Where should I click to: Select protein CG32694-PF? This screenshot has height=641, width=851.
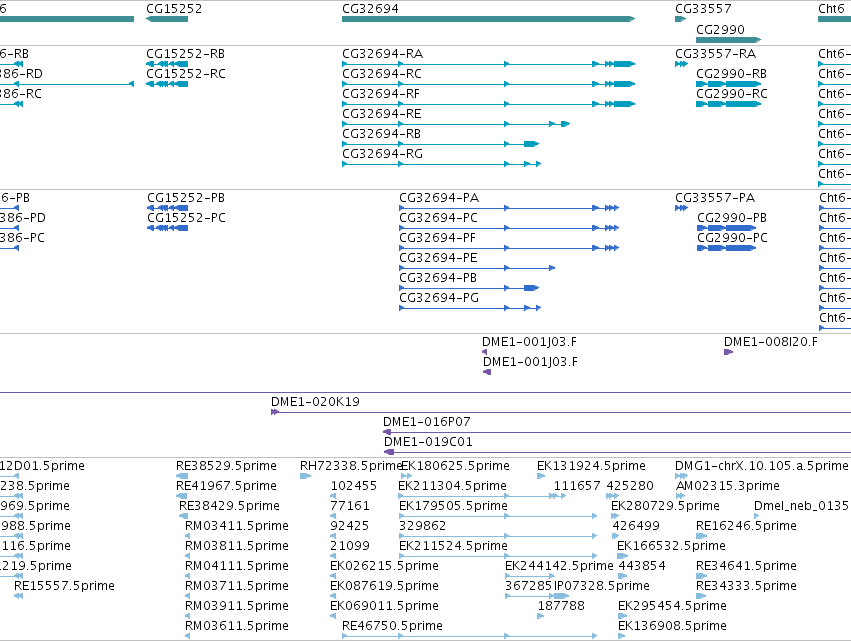[x=438, y=238]
